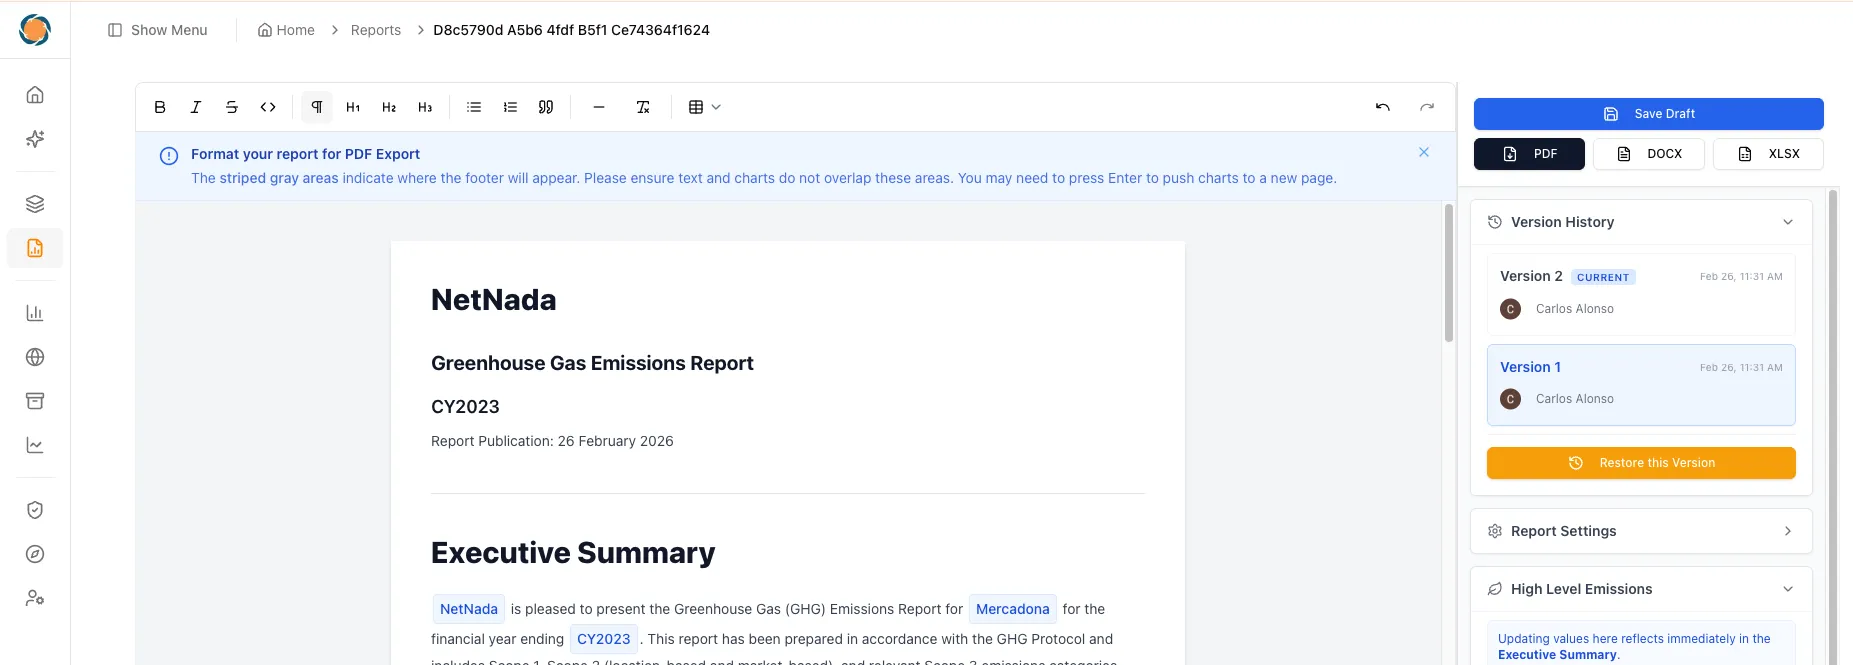This screenshot has height=665, width=1853.
Task: Click the Mercadona variable chip
Action: 1013,609
